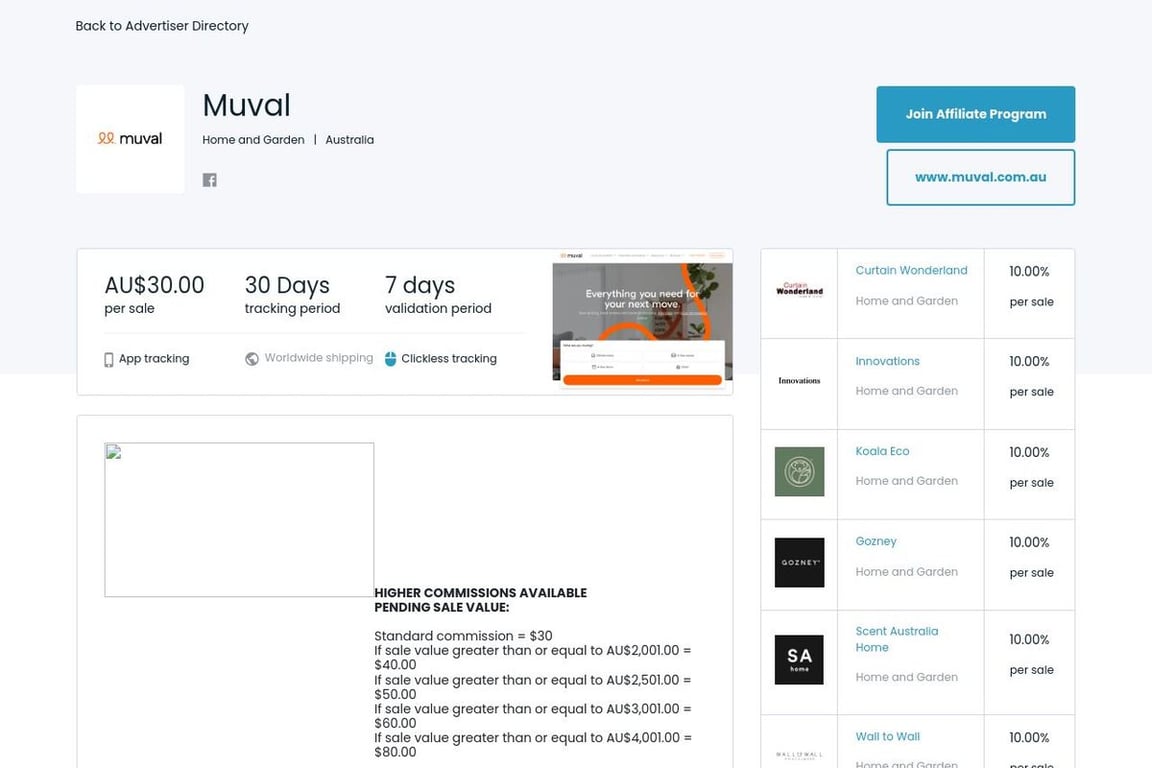Open Scent Australia Home advertiser link
The width and height of the screenshot is (1152, 768).
[x=896, y=639]
